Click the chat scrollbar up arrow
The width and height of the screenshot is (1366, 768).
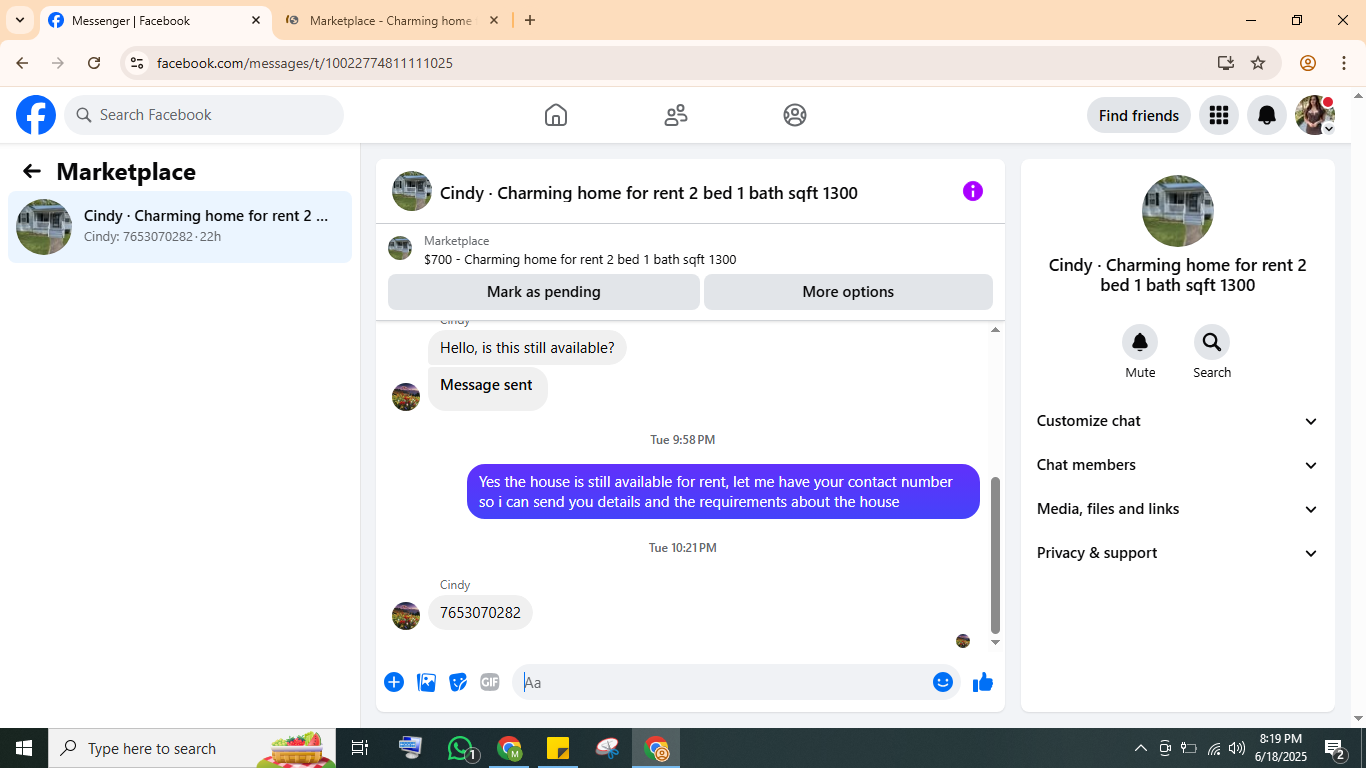click(995, 330)
